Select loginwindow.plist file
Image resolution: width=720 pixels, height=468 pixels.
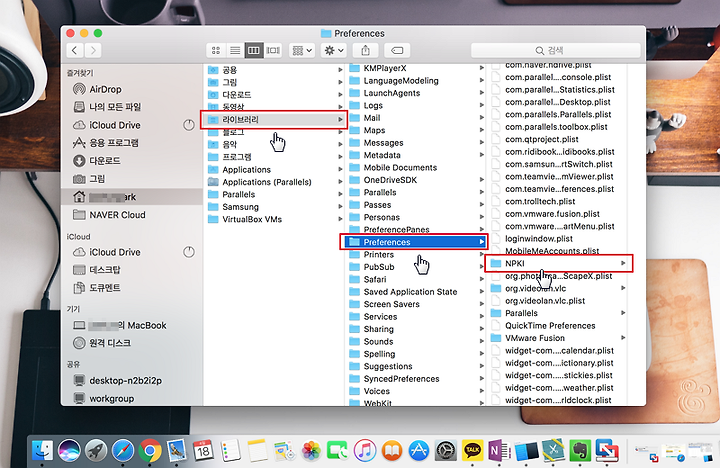(558, 238)
